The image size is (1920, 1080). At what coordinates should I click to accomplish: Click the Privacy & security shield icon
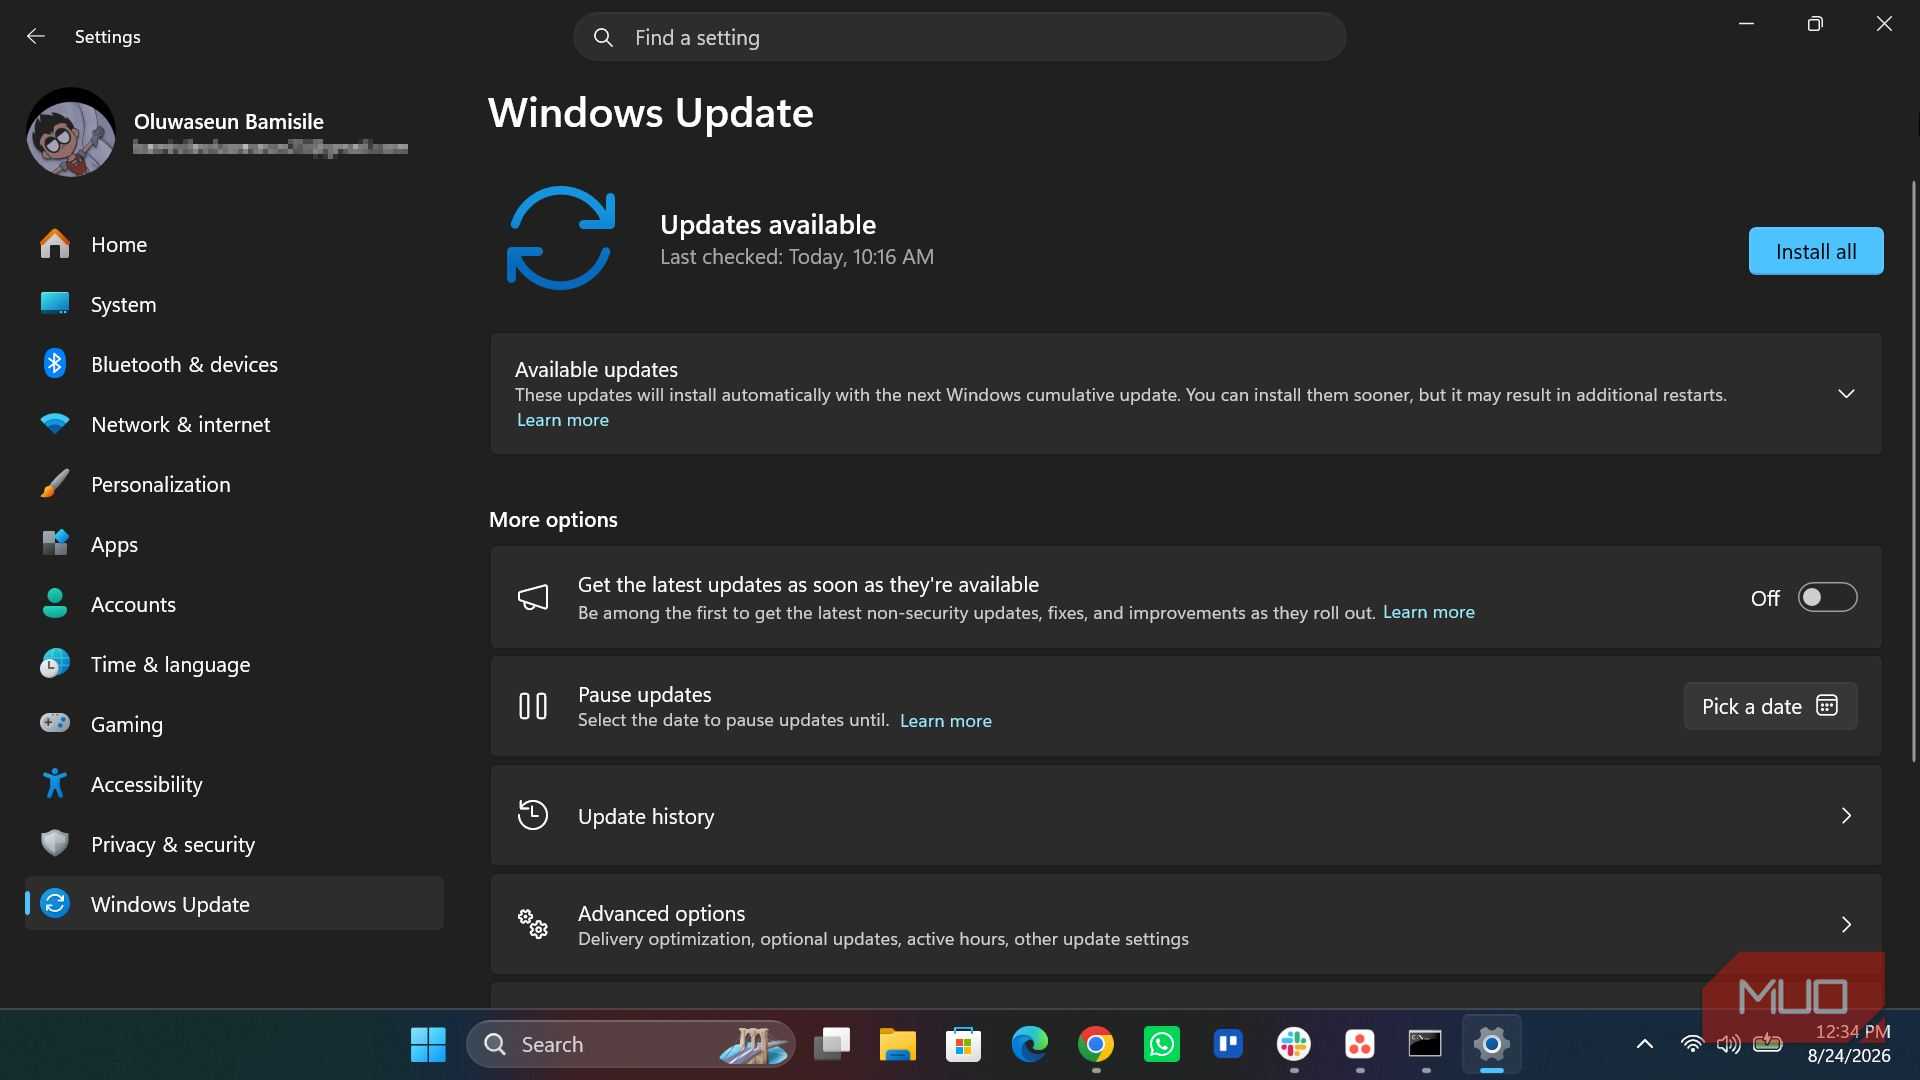pyautogui.click(x=55, y=844)
